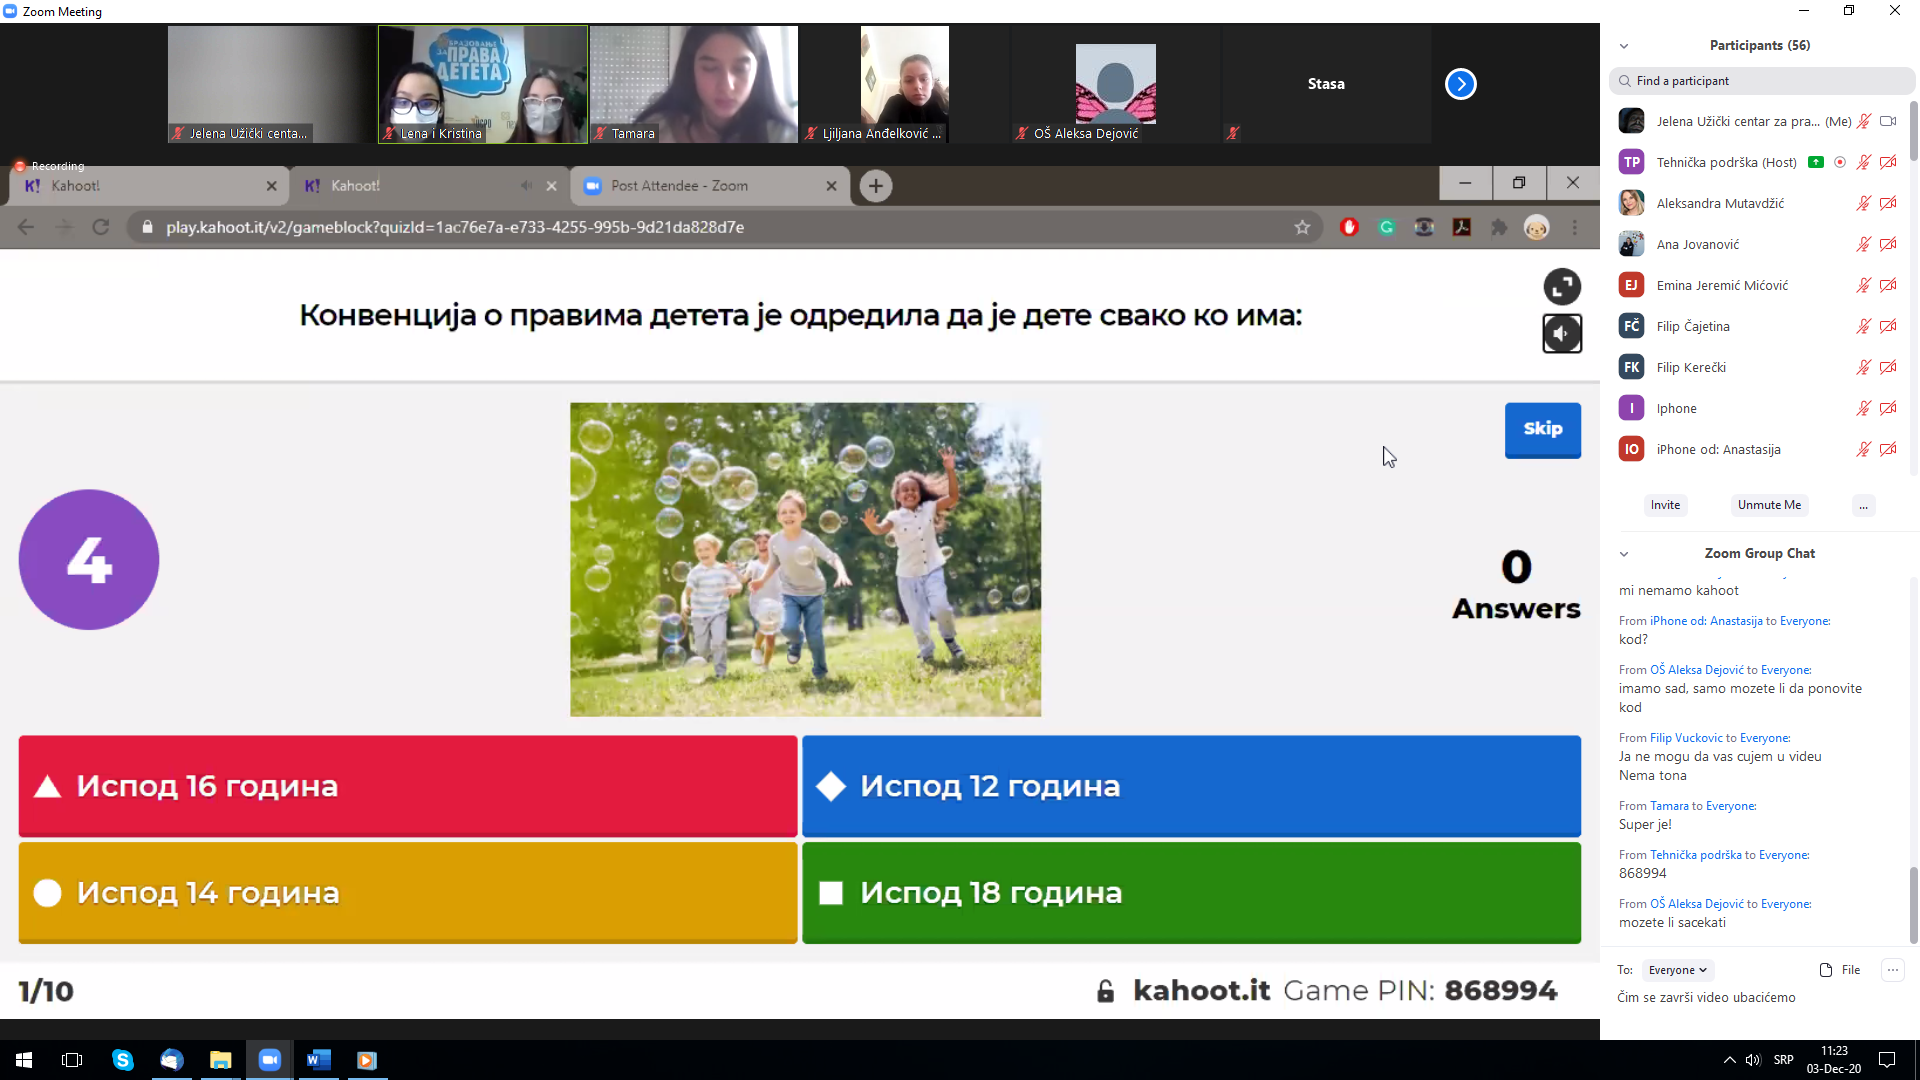Viewport: 1920px width, 1080px height.
Task: Click the Grammarly extension icon
Action: (1386, 227)
